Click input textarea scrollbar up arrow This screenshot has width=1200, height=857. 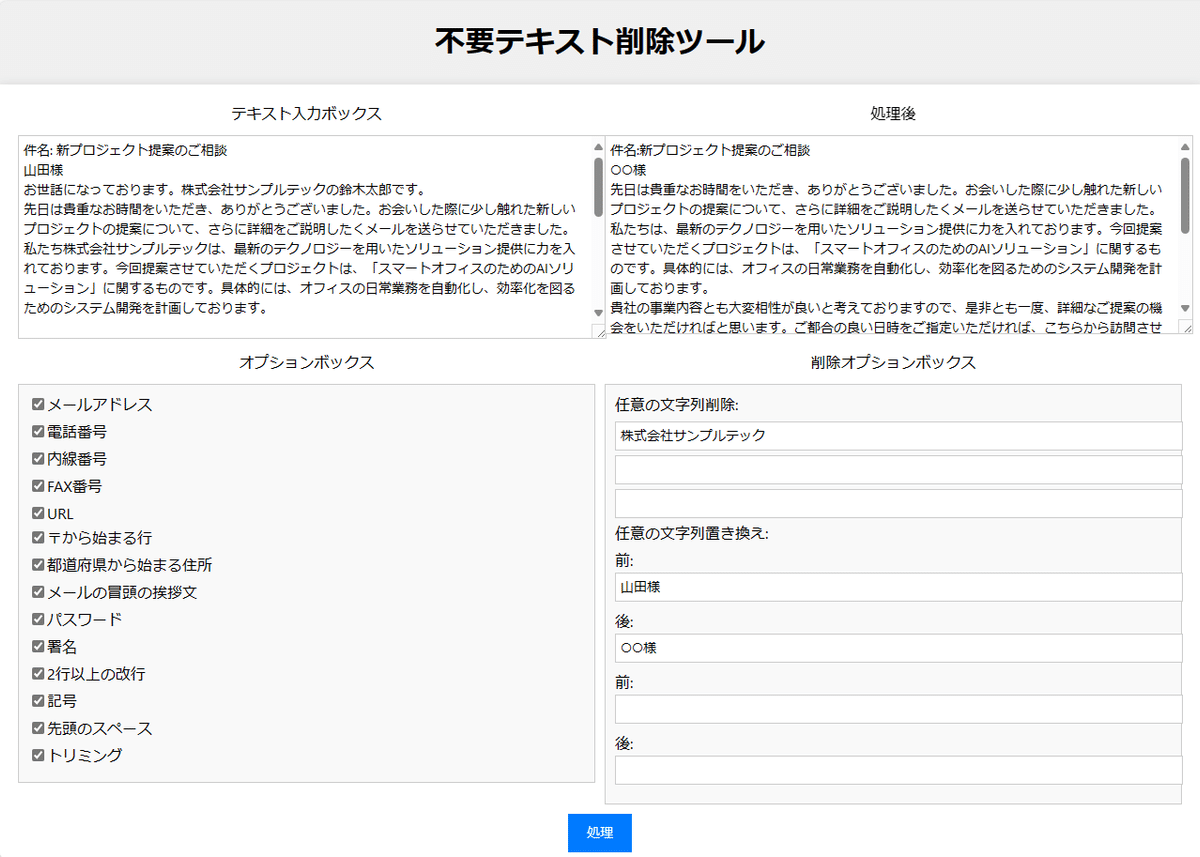coord(599,146)
